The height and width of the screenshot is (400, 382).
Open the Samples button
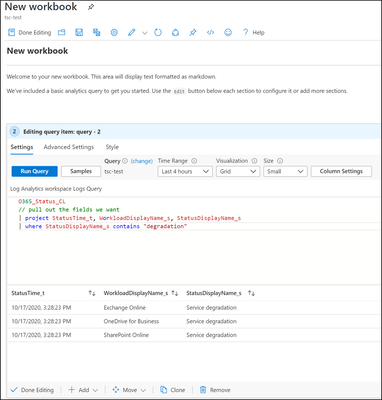pyautogui.click(x=81, y=171)
